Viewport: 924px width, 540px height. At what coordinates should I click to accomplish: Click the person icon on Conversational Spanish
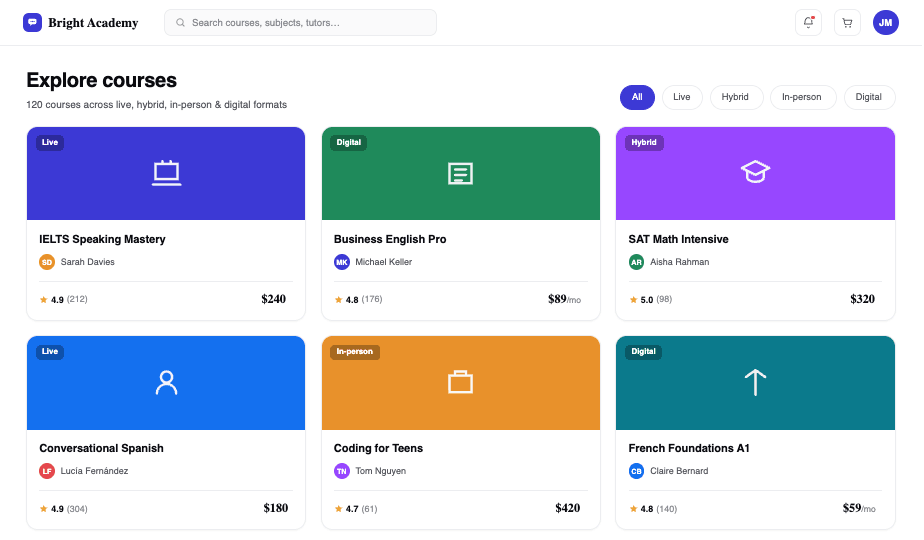point(167,383)
